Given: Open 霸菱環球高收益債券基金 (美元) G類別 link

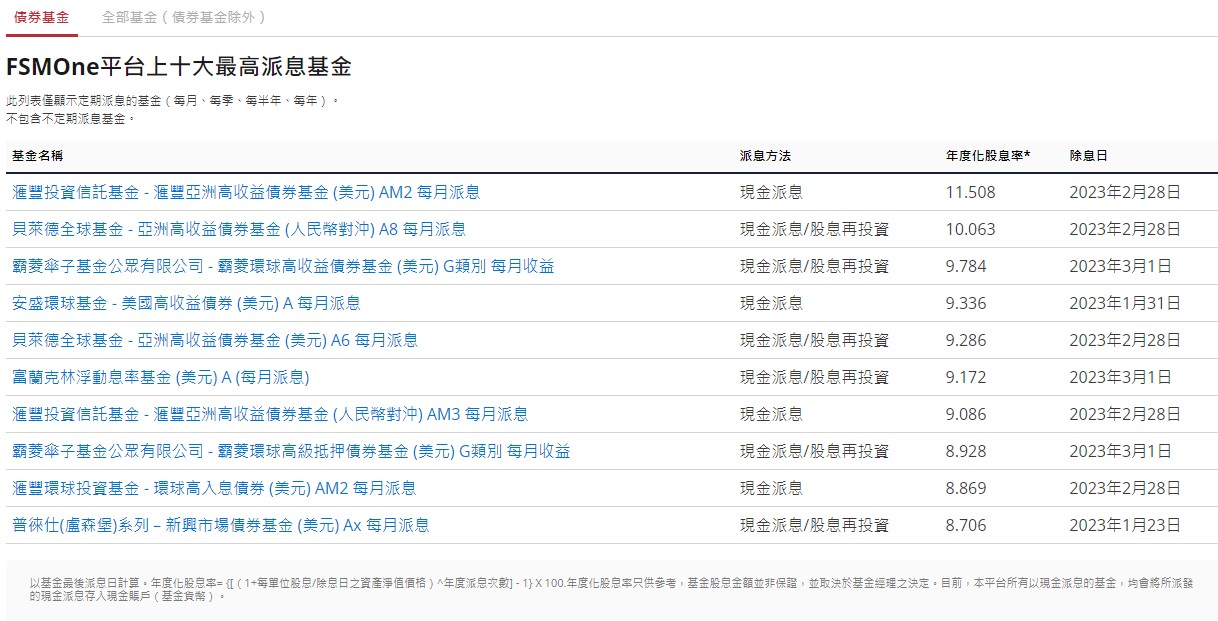Looking at the screenshot, I should pyautogui.click(x=283, y=266).
